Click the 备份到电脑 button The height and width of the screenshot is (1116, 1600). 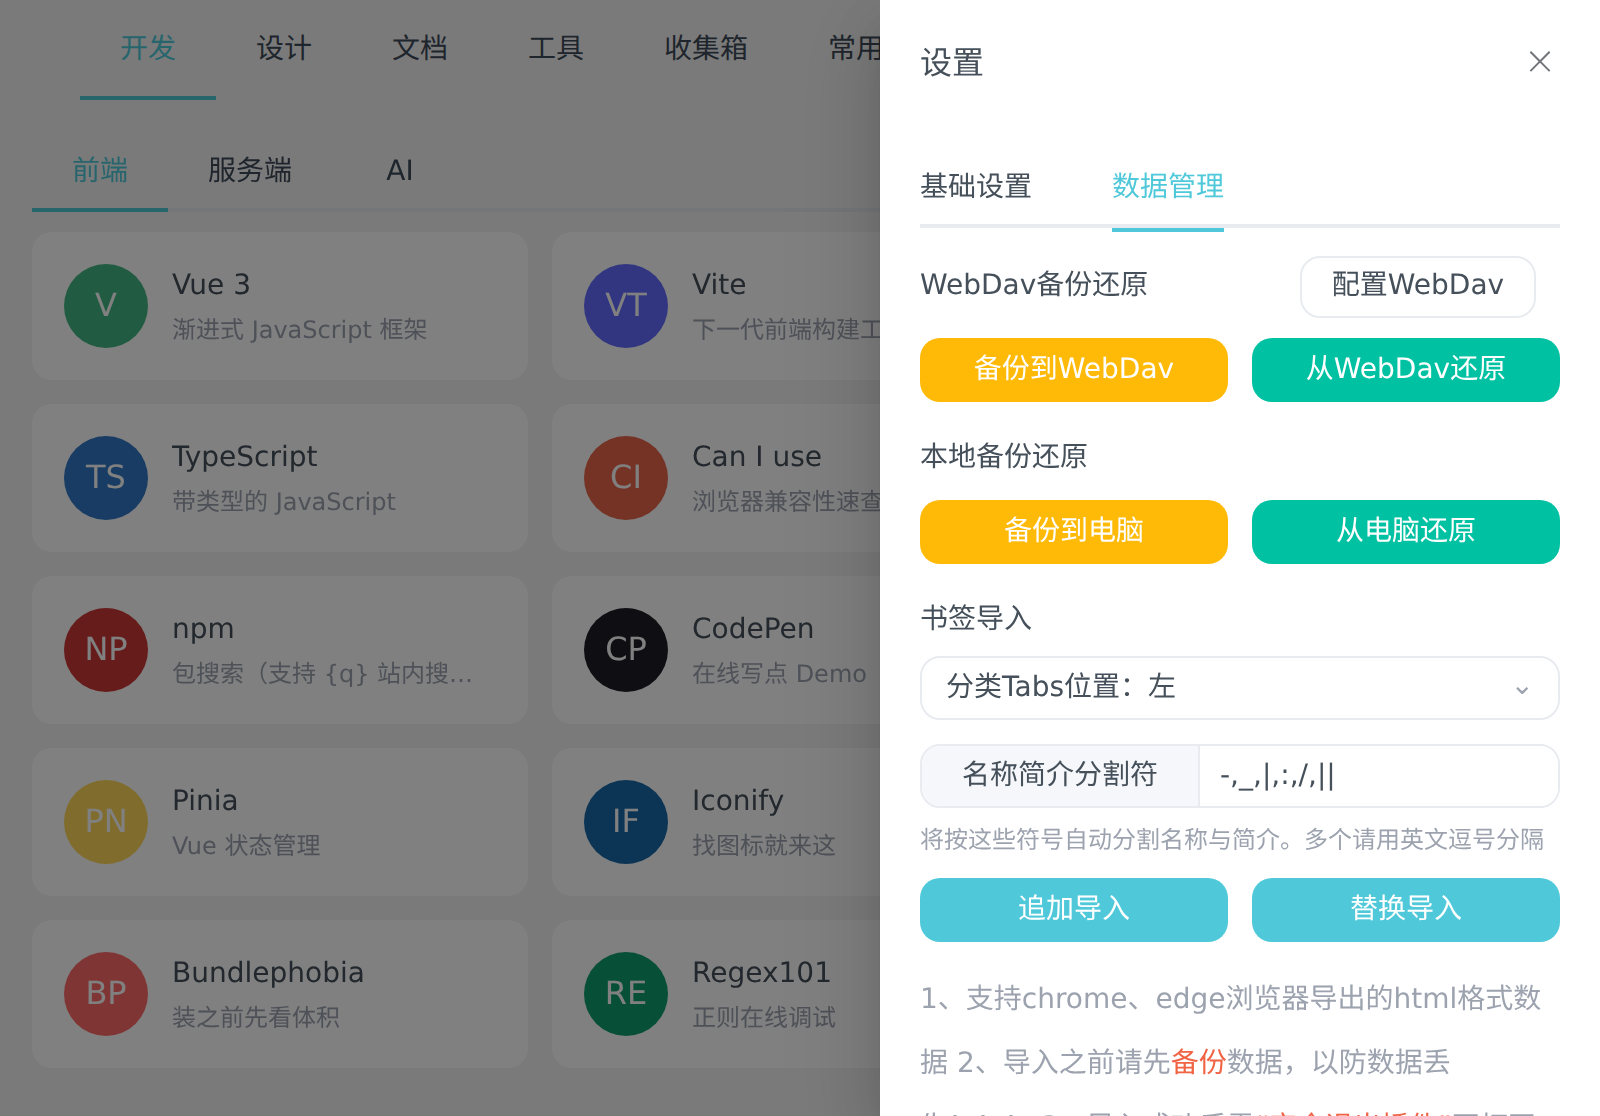tap(1074, 532)
